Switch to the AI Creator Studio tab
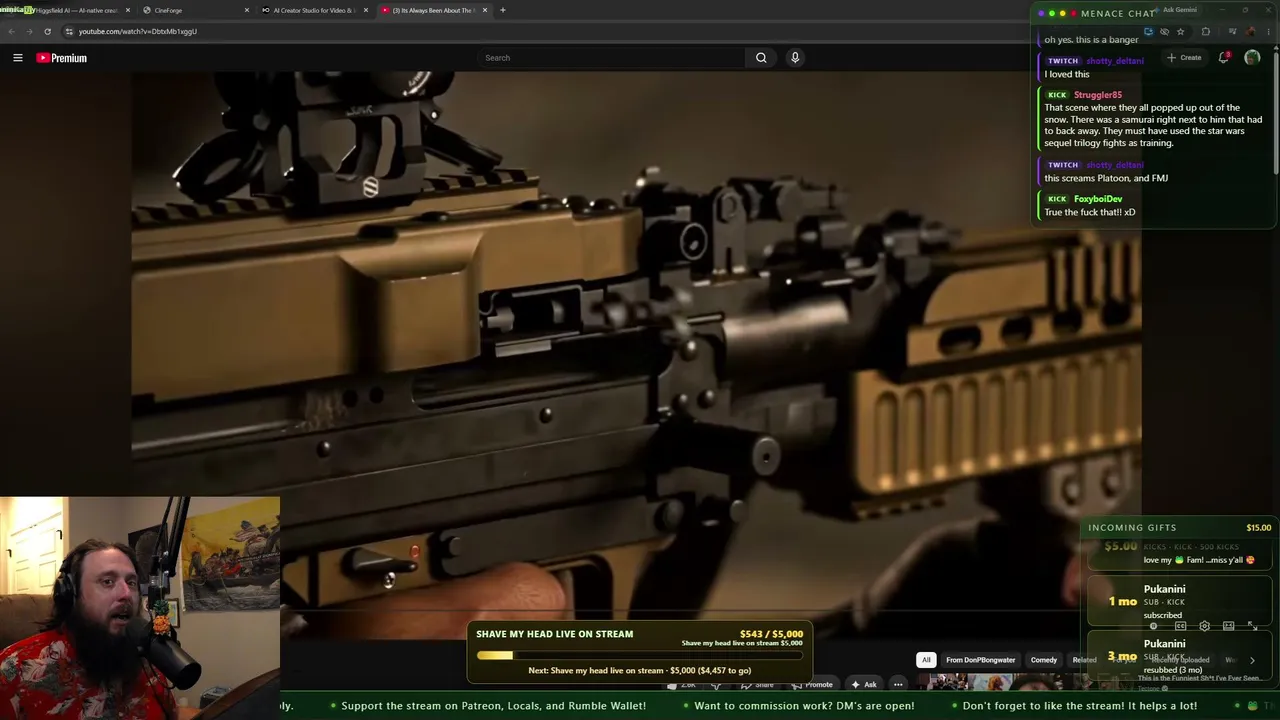1280x720 pixels. (314, 10)
